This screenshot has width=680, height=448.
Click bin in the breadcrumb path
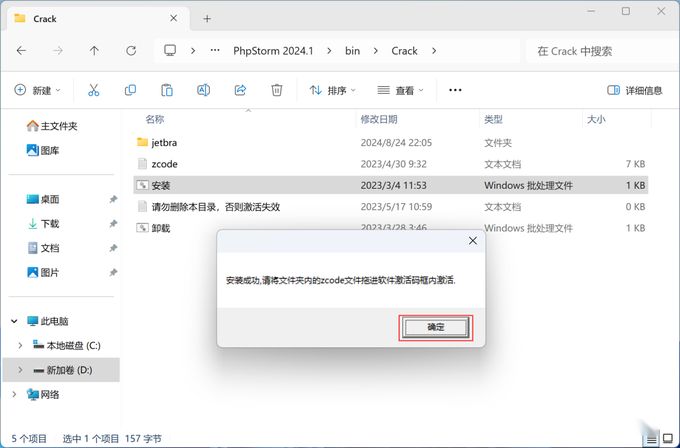point(353,51)
